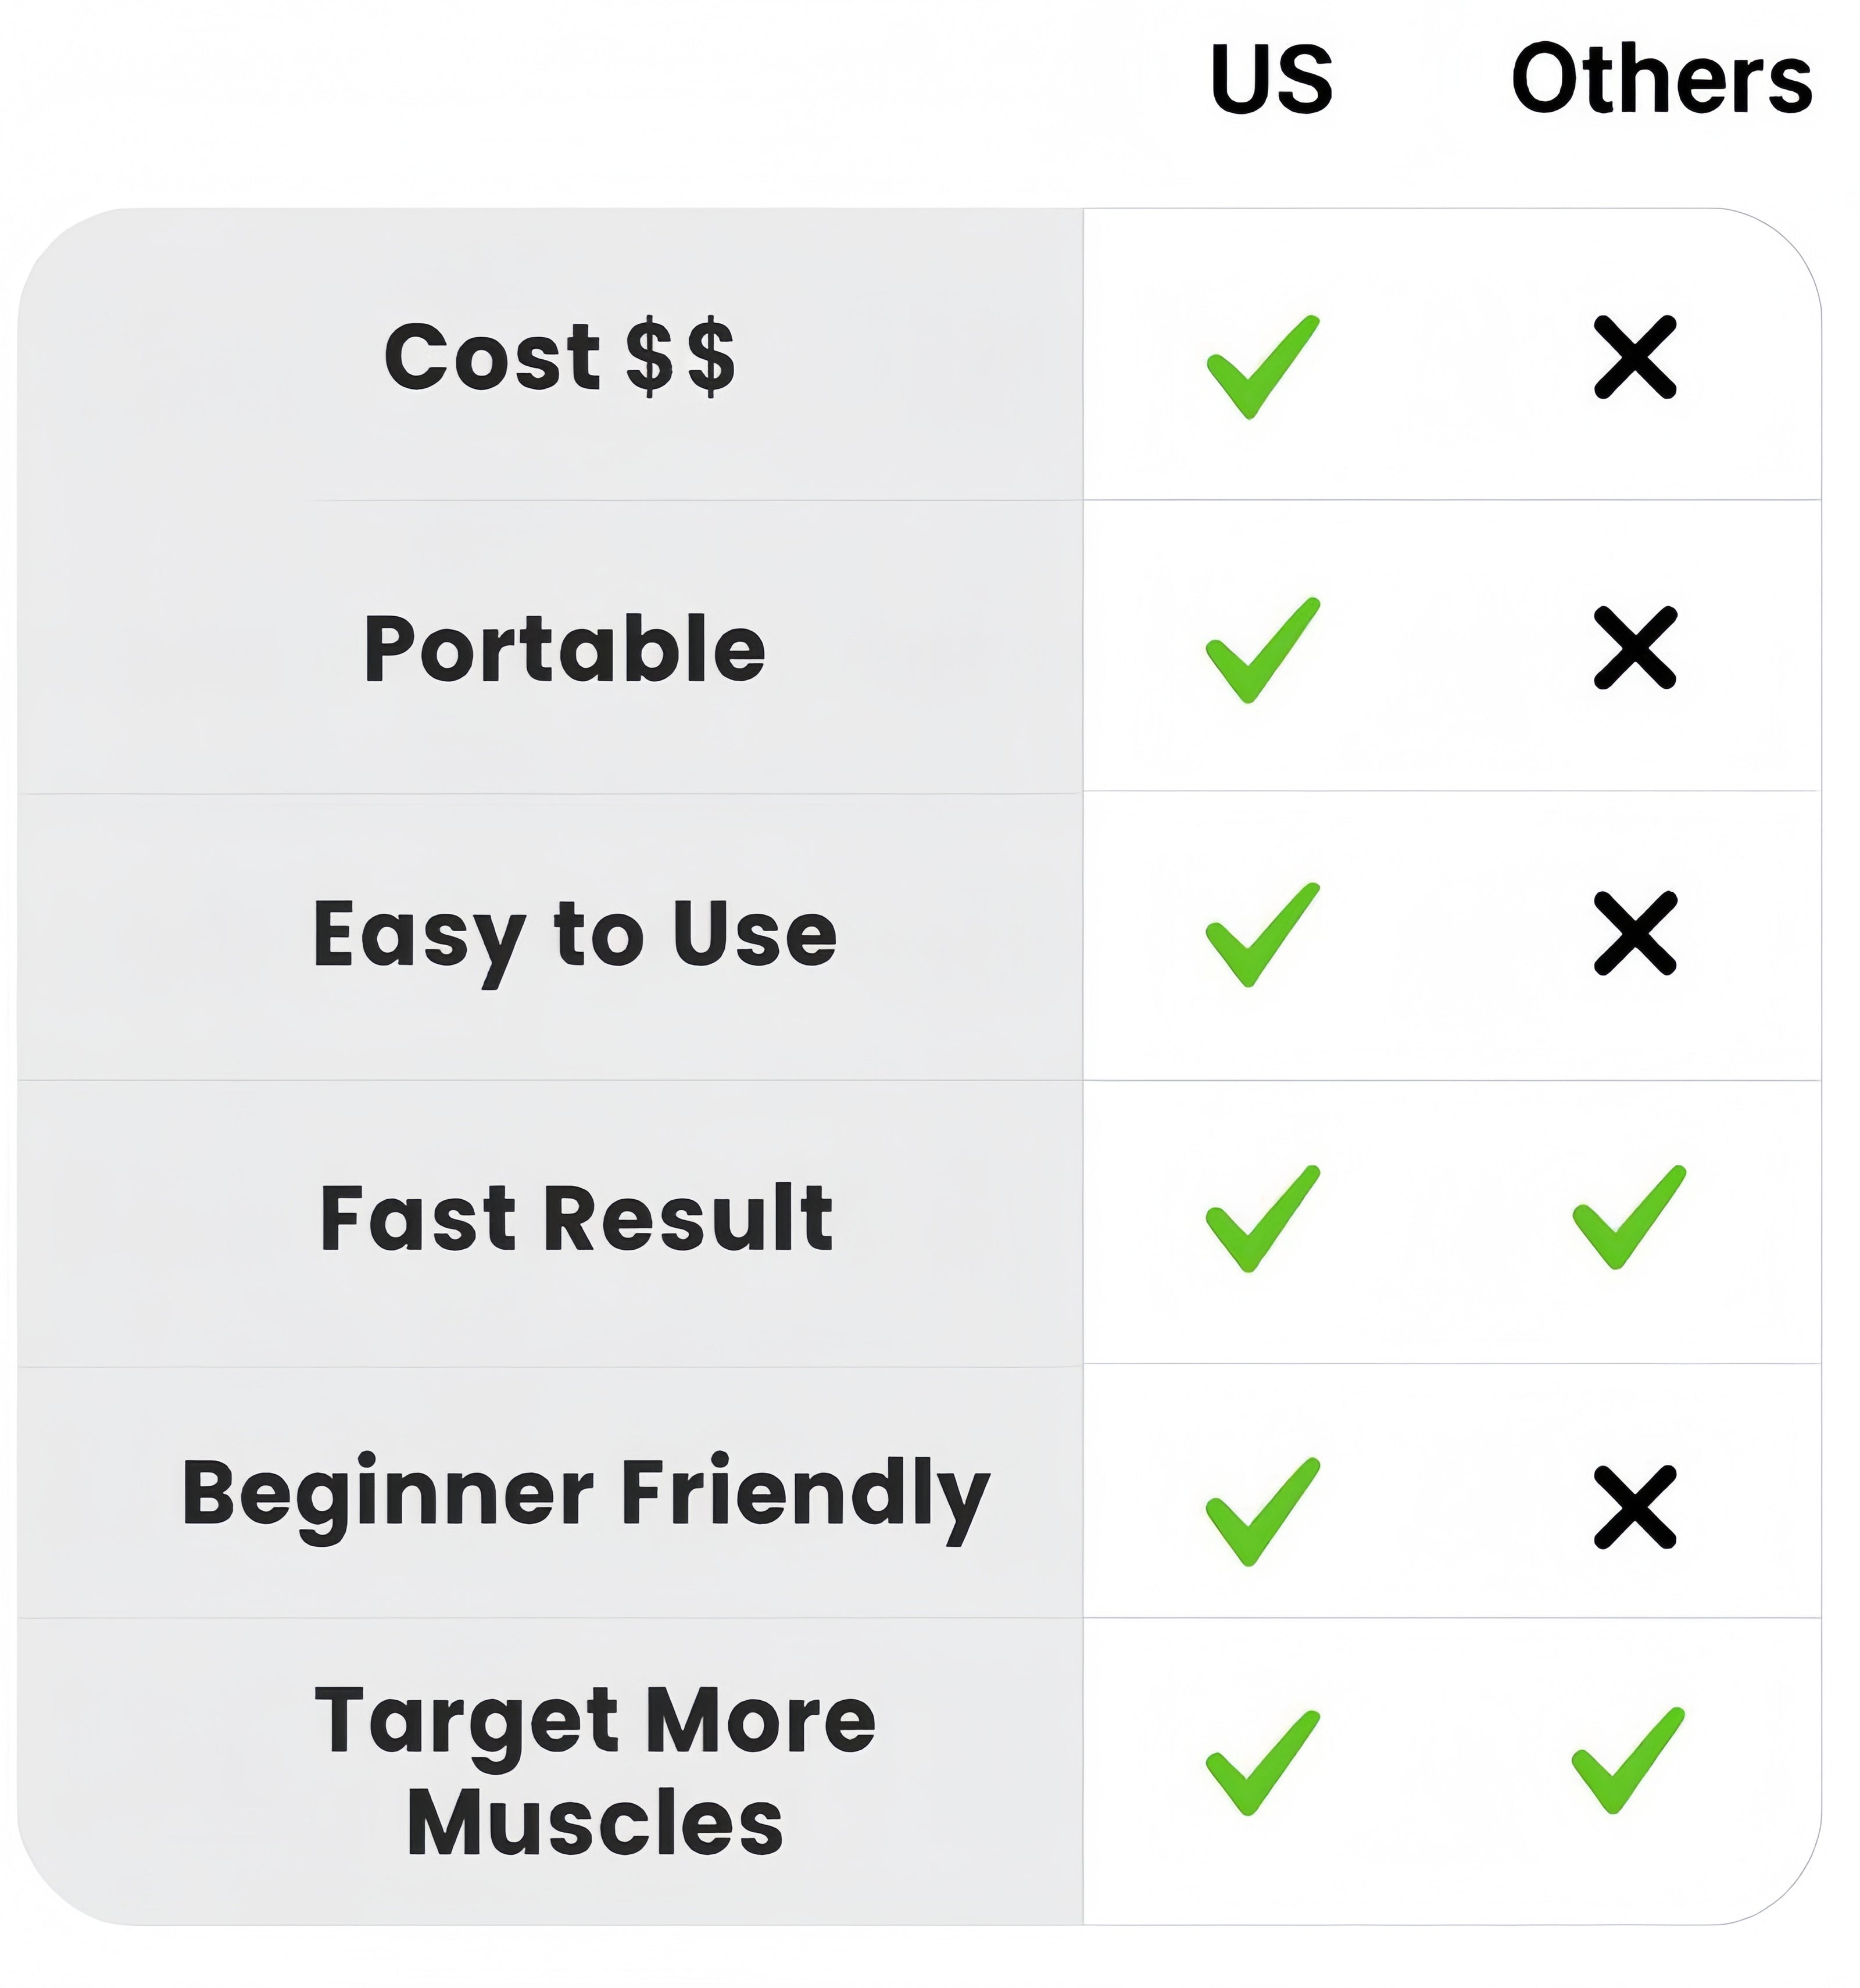The width and height of the screenshot is (1860, 1988).
Task: Click the Portable feature label
Action: pyautogui.click(x=564, y=649)
